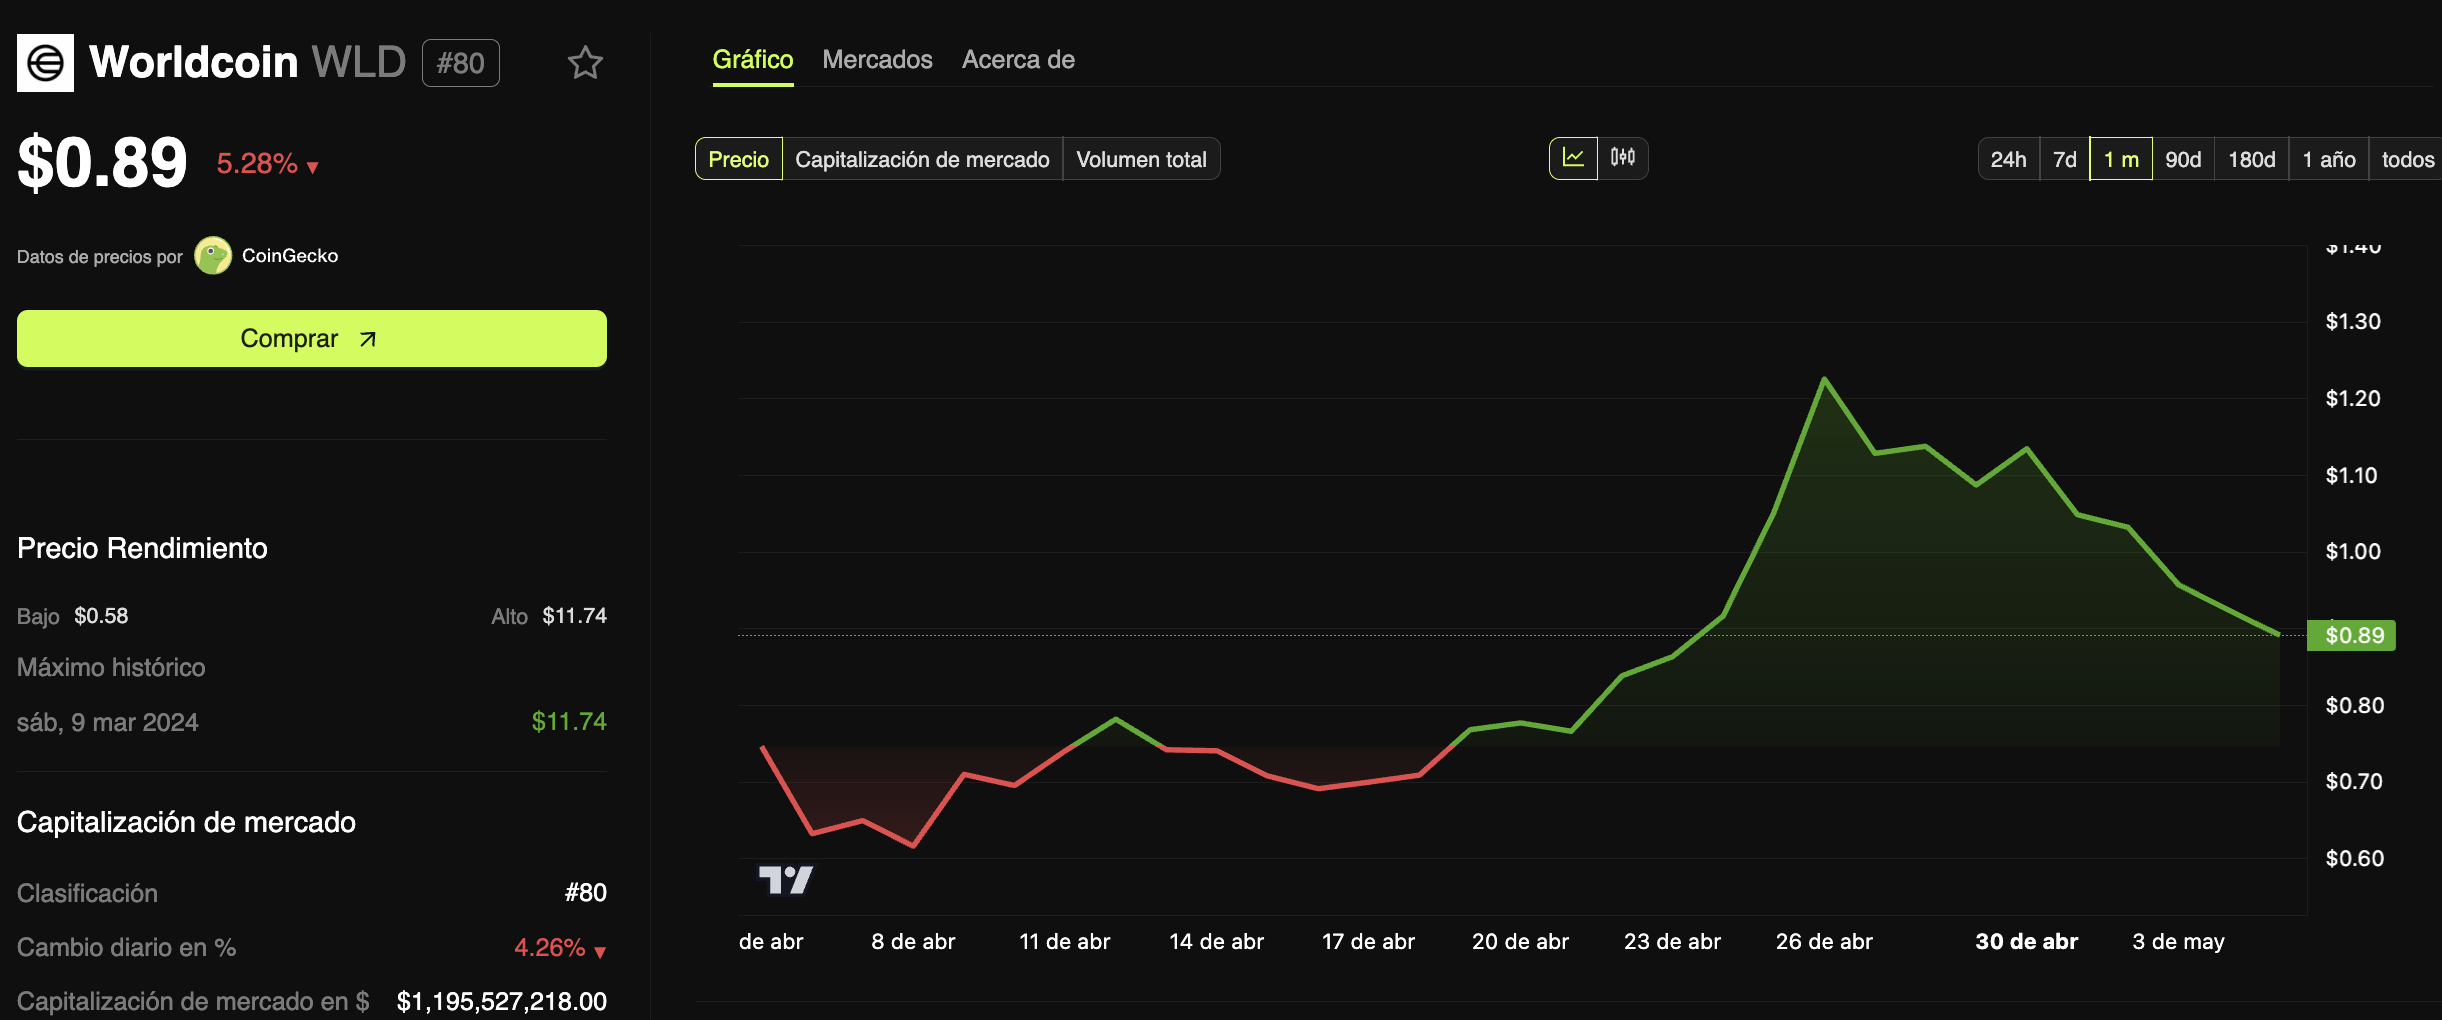Image resolution: width=2442 pixels, height=1020 pixels.
Task: Click the sáb, 9 mar 2024 date
Action: [108, 722]
